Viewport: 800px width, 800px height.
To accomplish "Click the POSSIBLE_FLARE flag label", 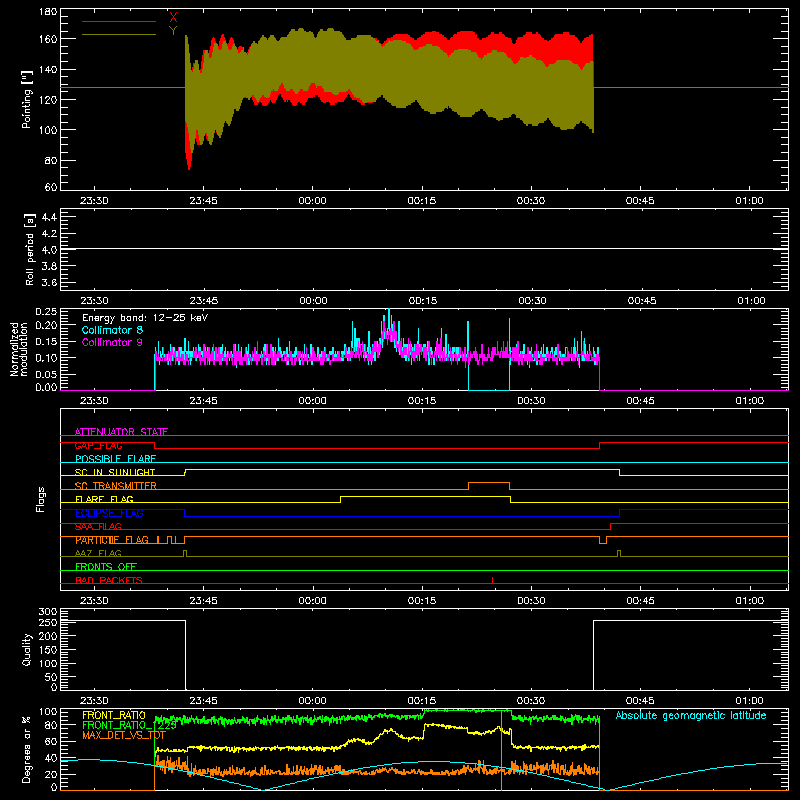I will 115,459.
